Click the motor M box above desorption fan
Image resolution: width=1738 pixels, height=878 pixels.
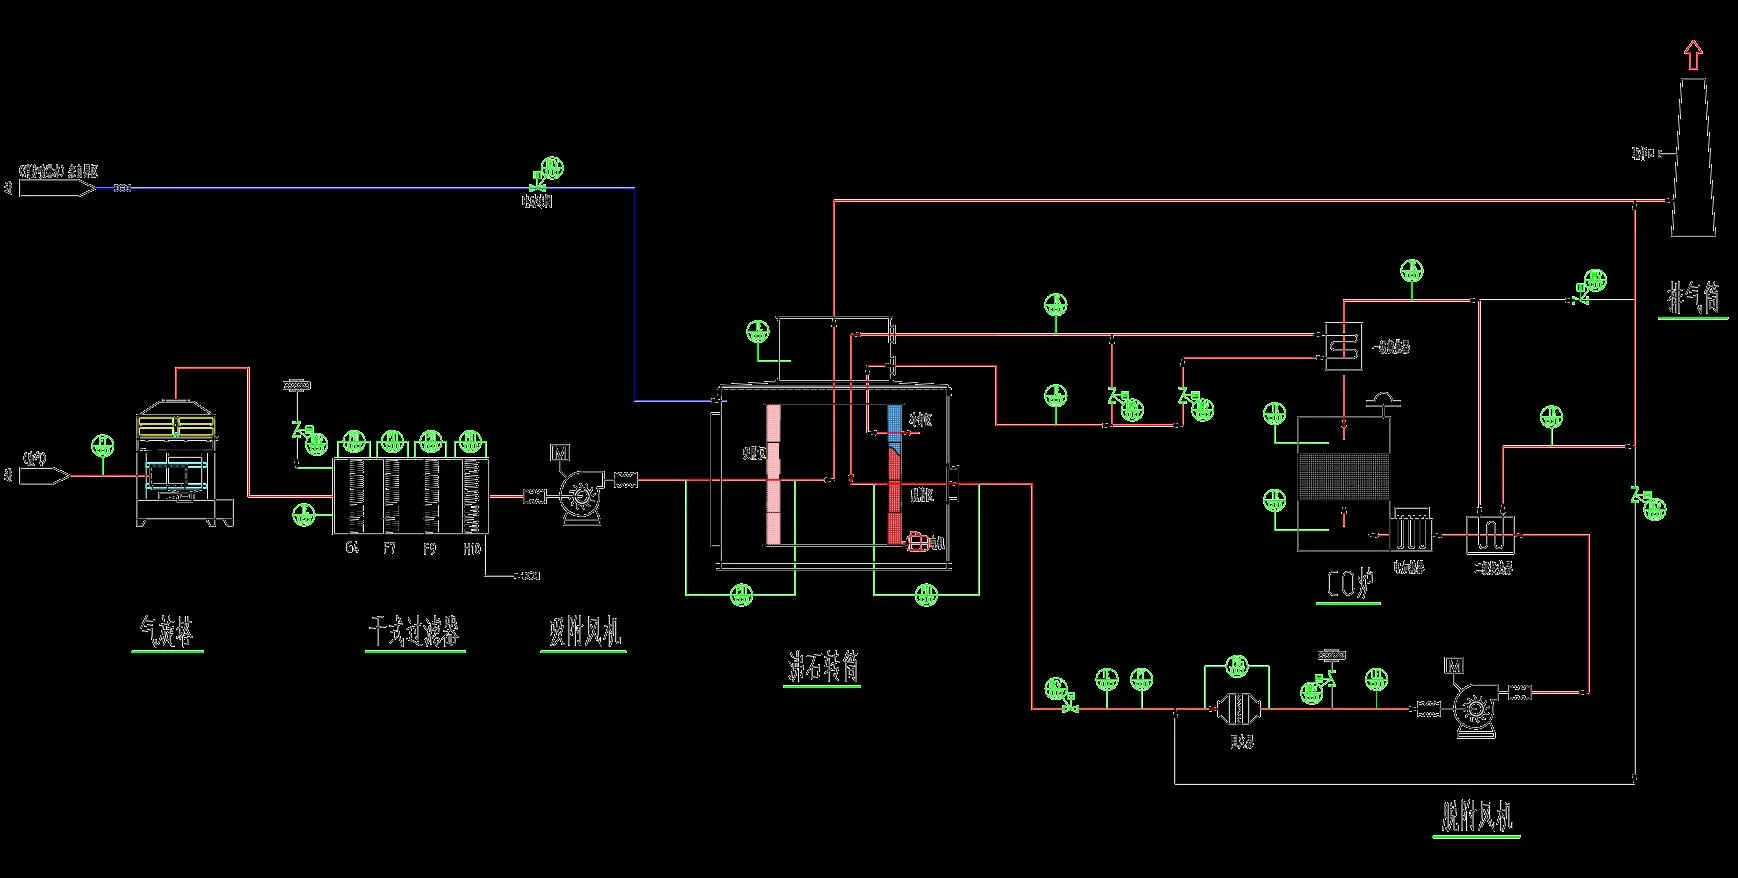click(1453, 665)
